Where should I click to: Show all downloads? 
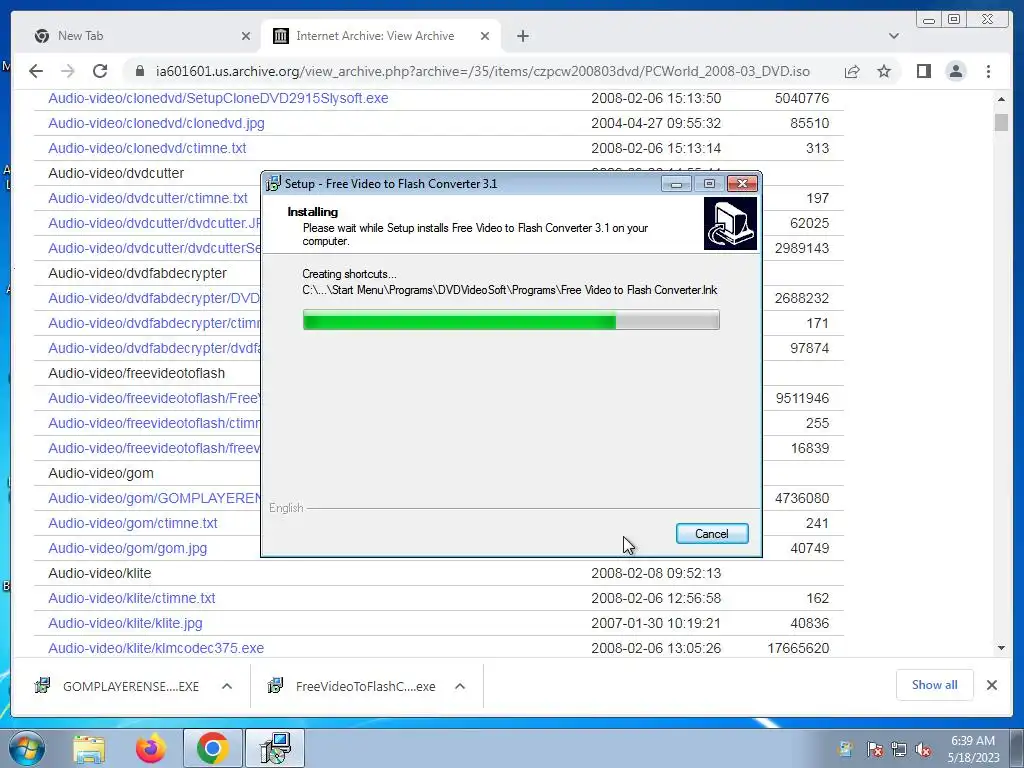(x=935, y=685)
